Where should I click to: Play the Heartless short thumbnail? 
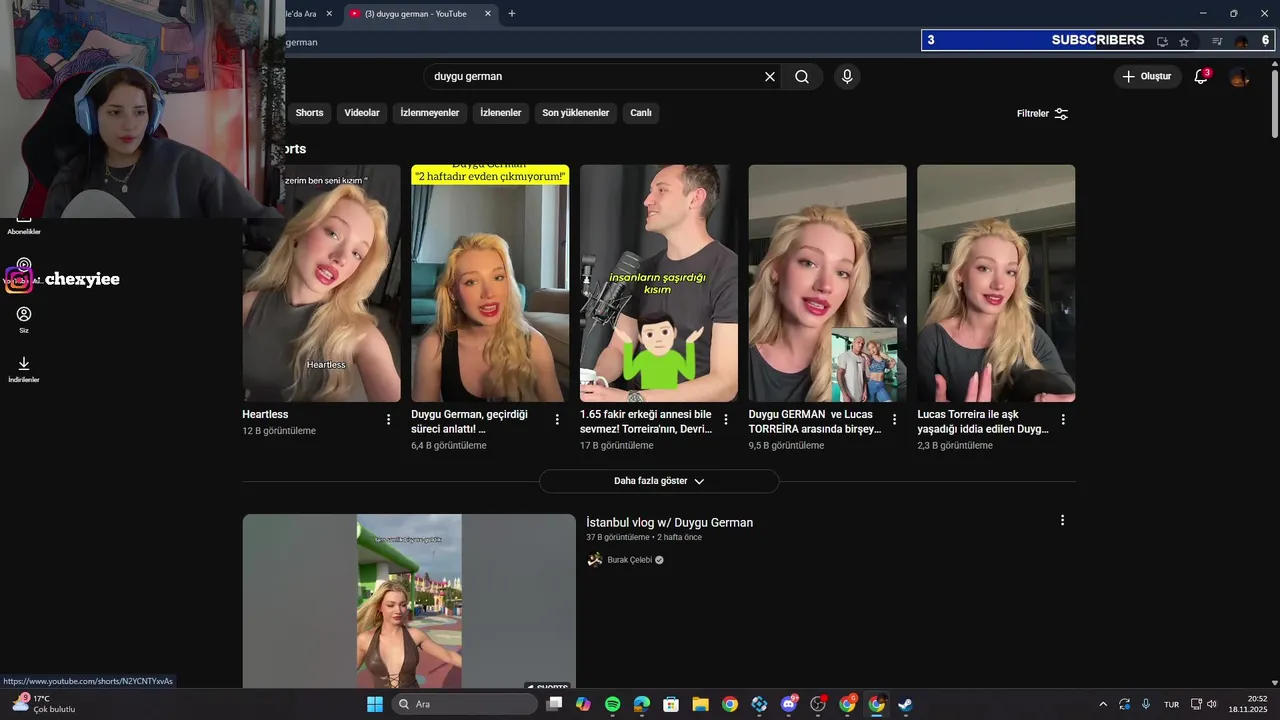click(321, 283)
